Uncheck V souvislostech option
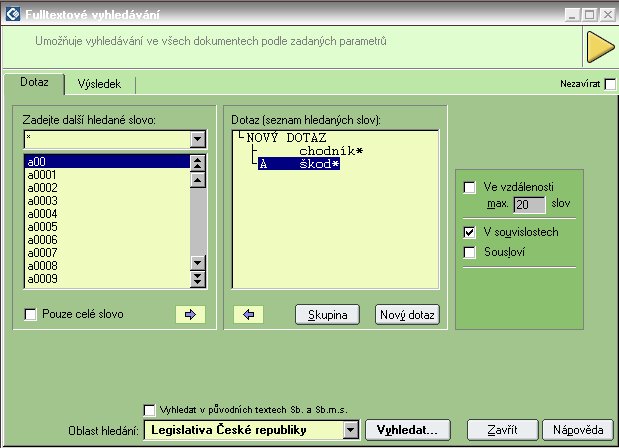 pyautogui.click(x=469, y=232)
